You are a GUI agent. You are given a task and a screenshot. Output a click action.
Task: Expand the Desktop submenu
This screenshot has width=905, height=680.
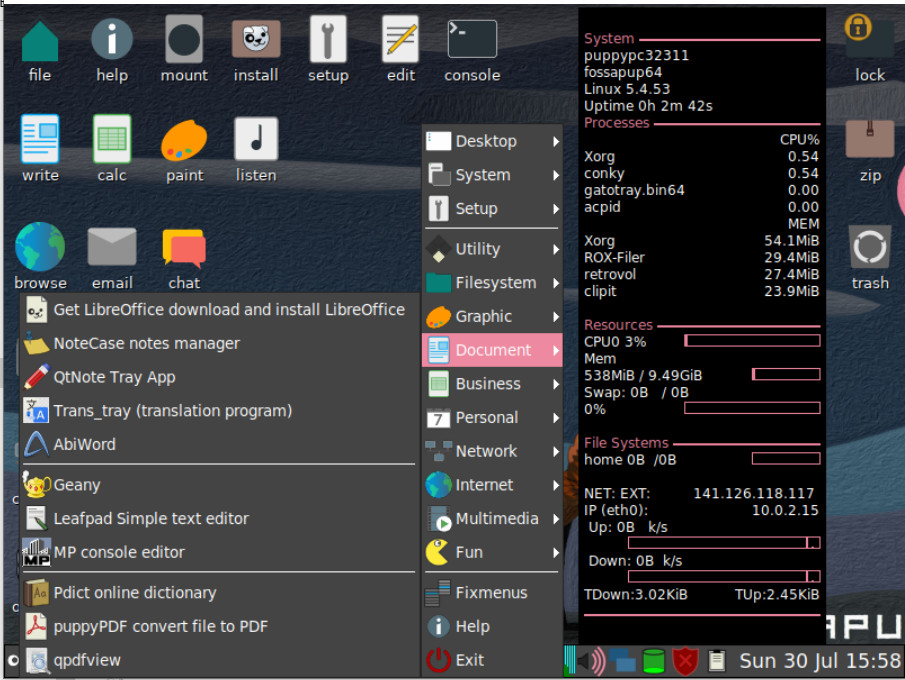click(x=493, y=141)
